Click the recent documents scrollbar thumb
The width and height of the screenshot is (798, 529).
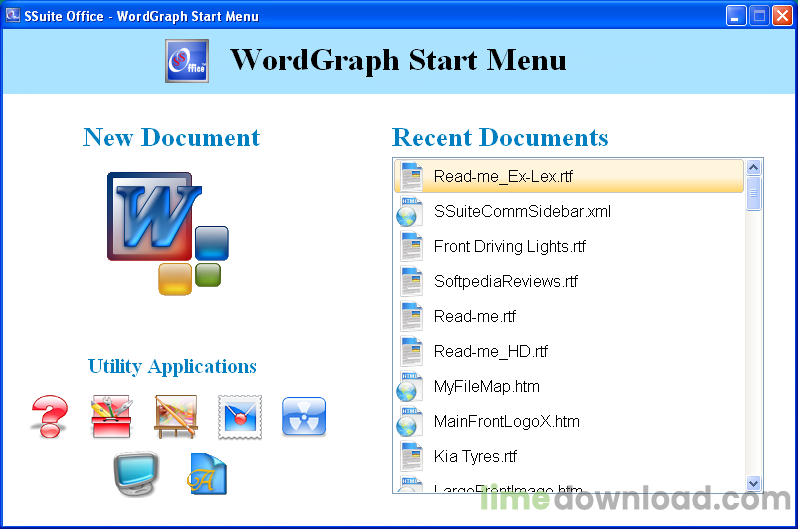tap(754, 193)
